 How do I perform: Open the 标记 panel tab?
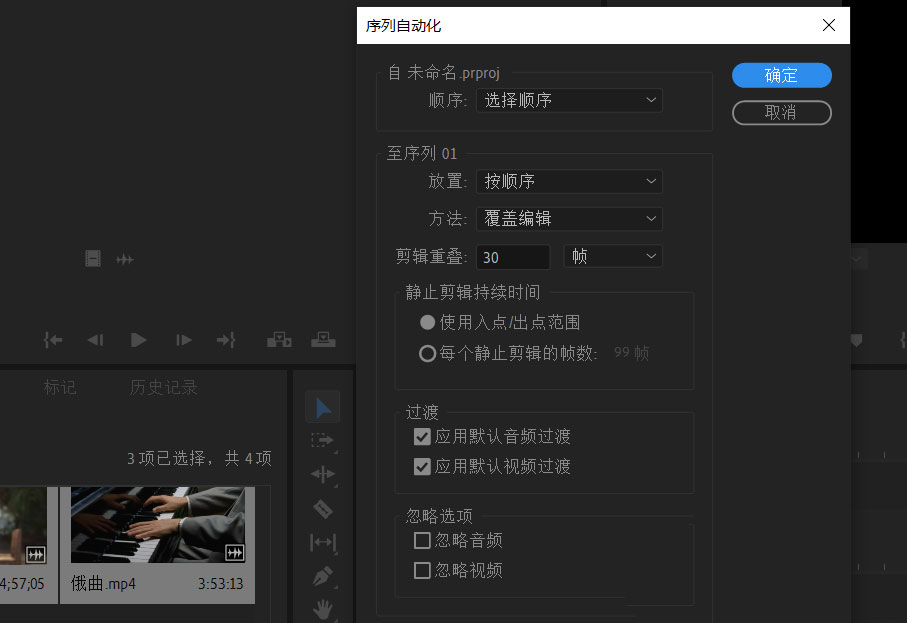[x=60, y=388]
